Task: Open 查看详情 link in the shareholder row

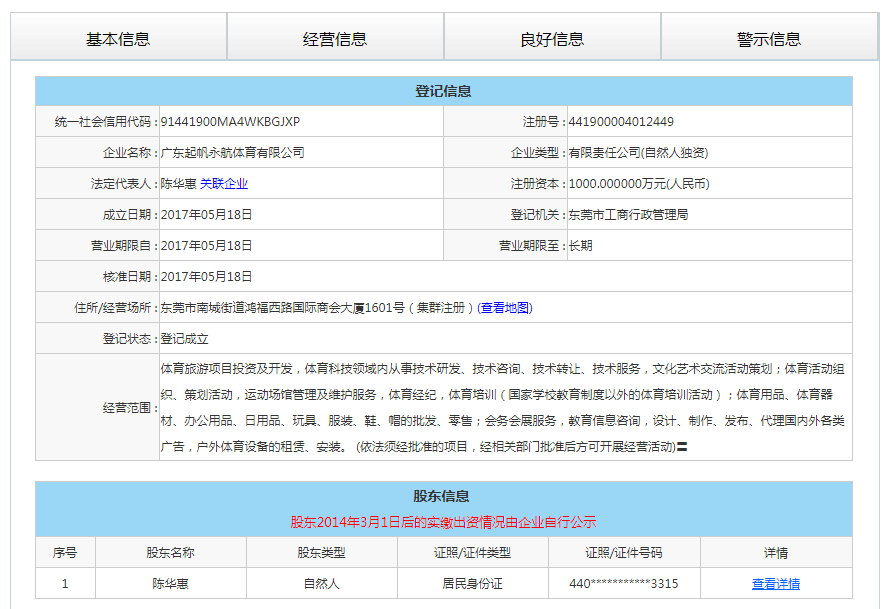Action: pyautogui.click(x=775, y=584)
